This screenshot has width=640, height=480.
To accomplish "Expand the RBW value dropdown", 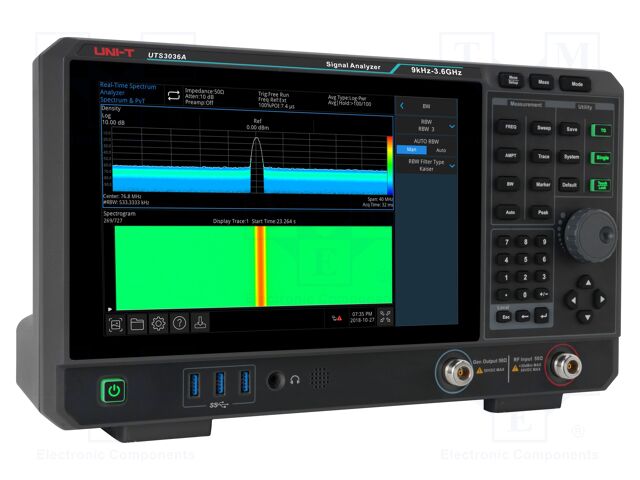I will pos(452,126).
